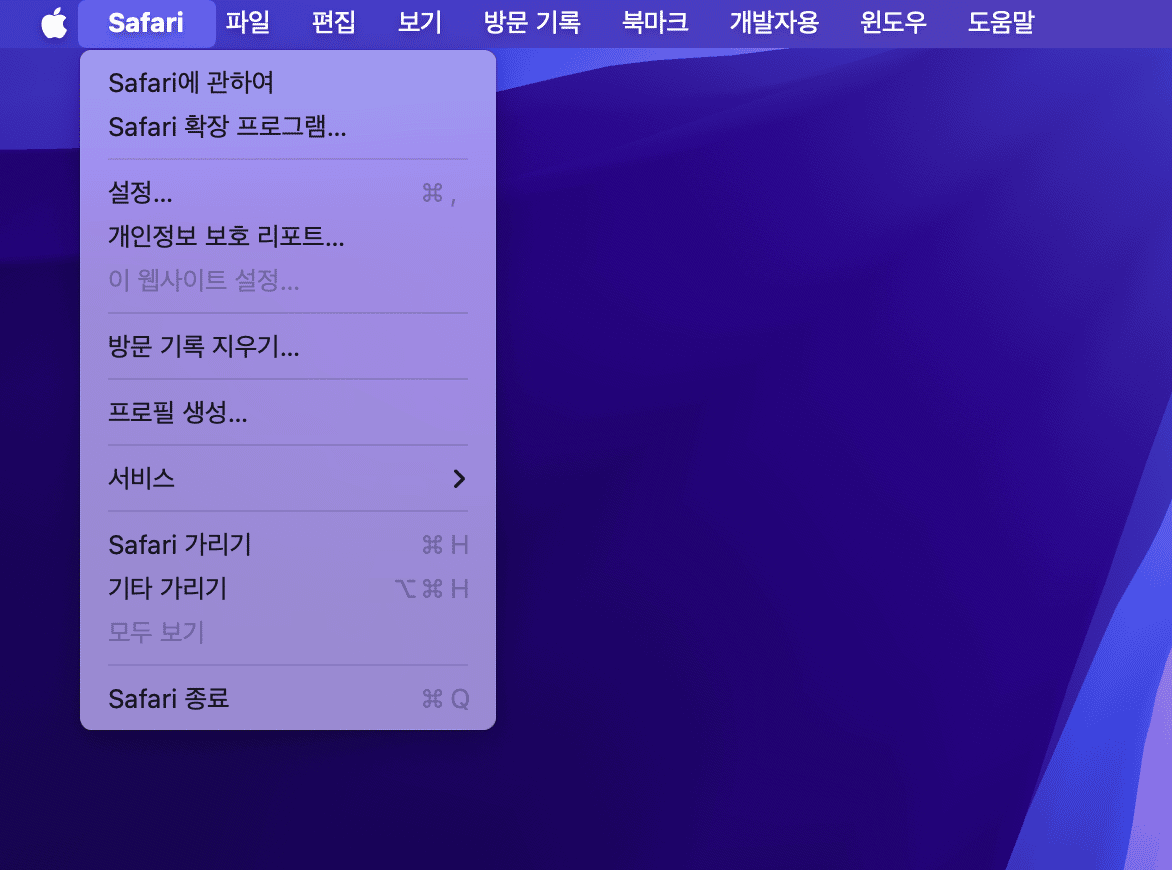Open the 방문 기록 menu
Screen dimensions: 1172x870
point(531,23)
